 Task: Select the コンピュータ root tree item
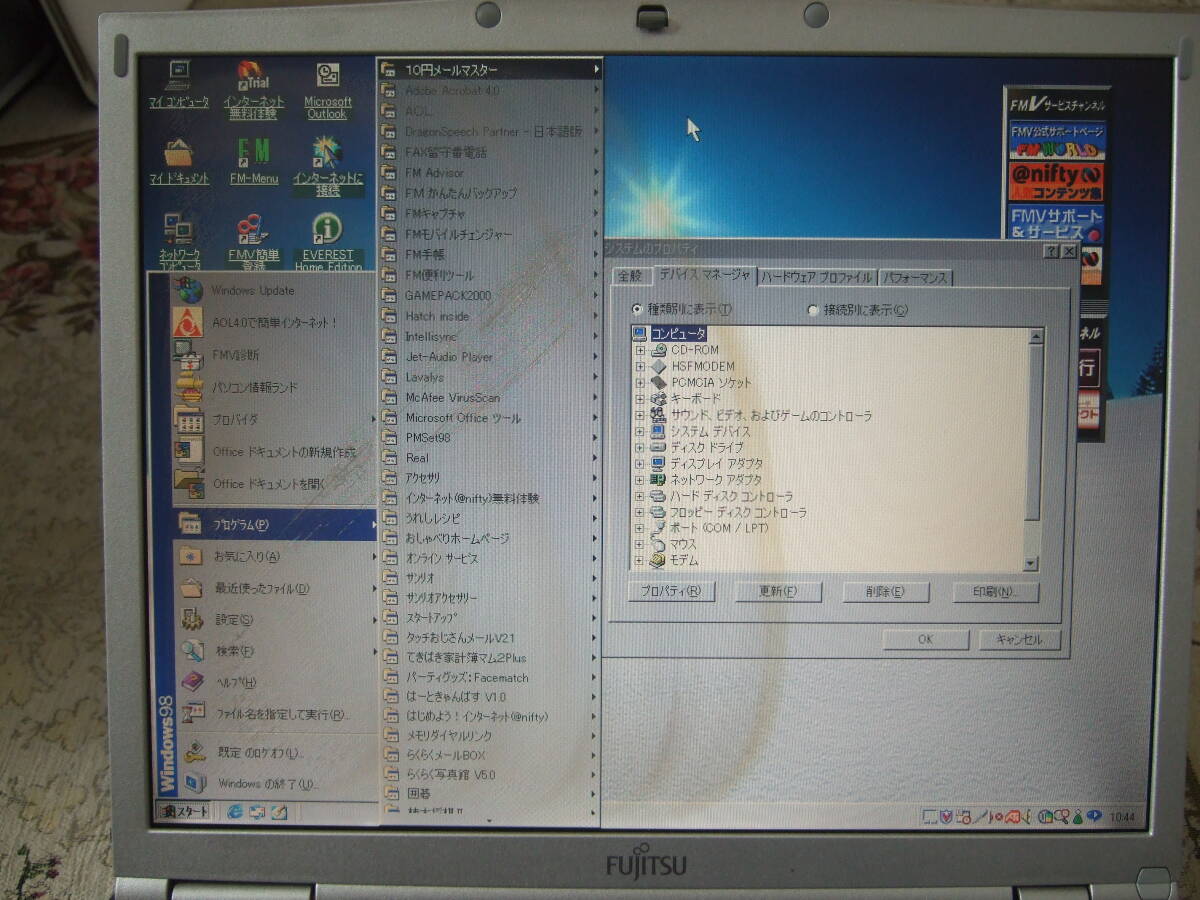tap(678, 334)
